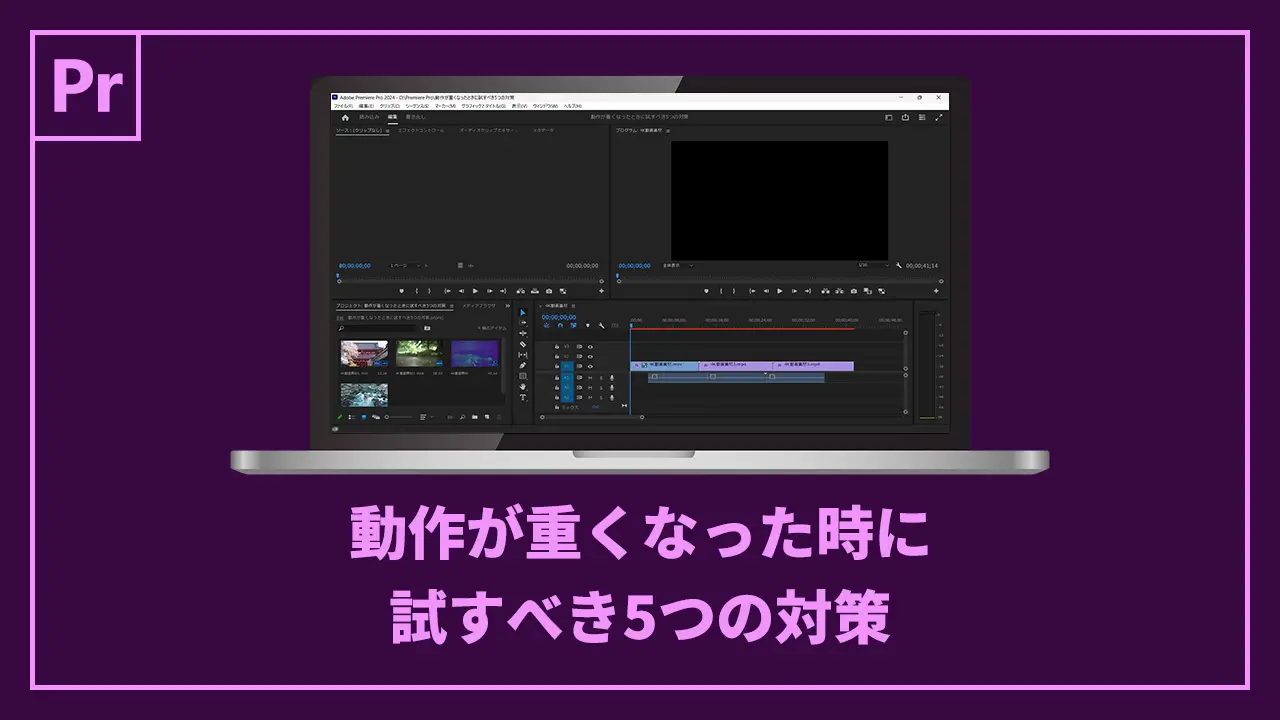
Task: Play in the Source monitor
Action: [475, 291]
